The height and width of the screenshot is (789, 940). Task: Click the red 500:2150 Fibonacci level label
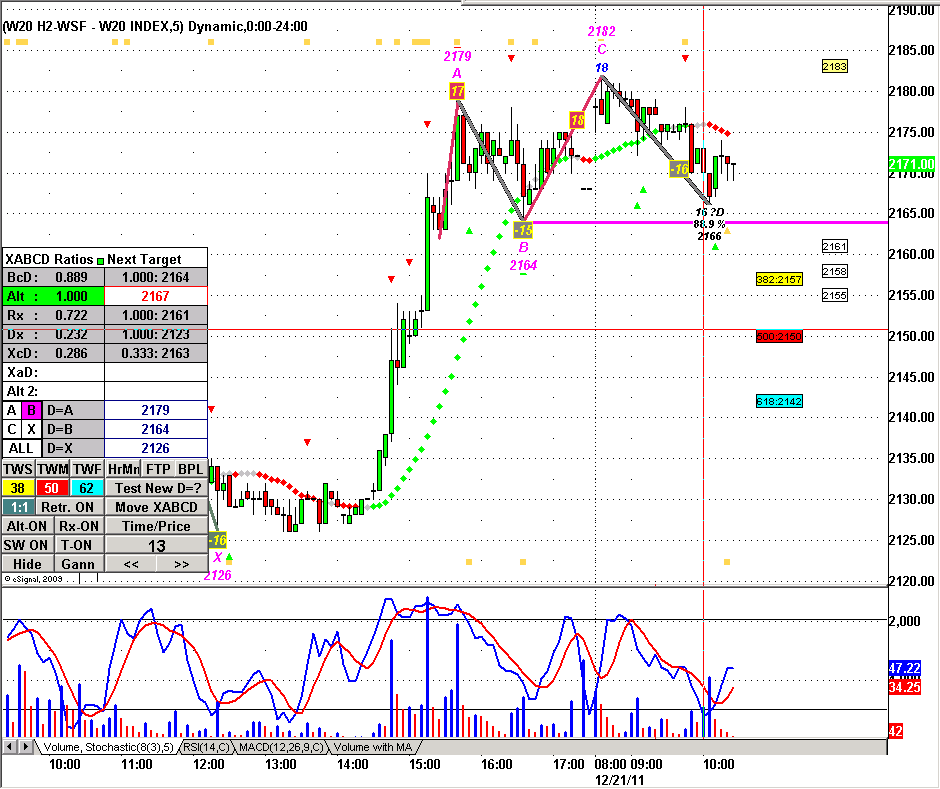pyautogui.click(x=779, y=337)
